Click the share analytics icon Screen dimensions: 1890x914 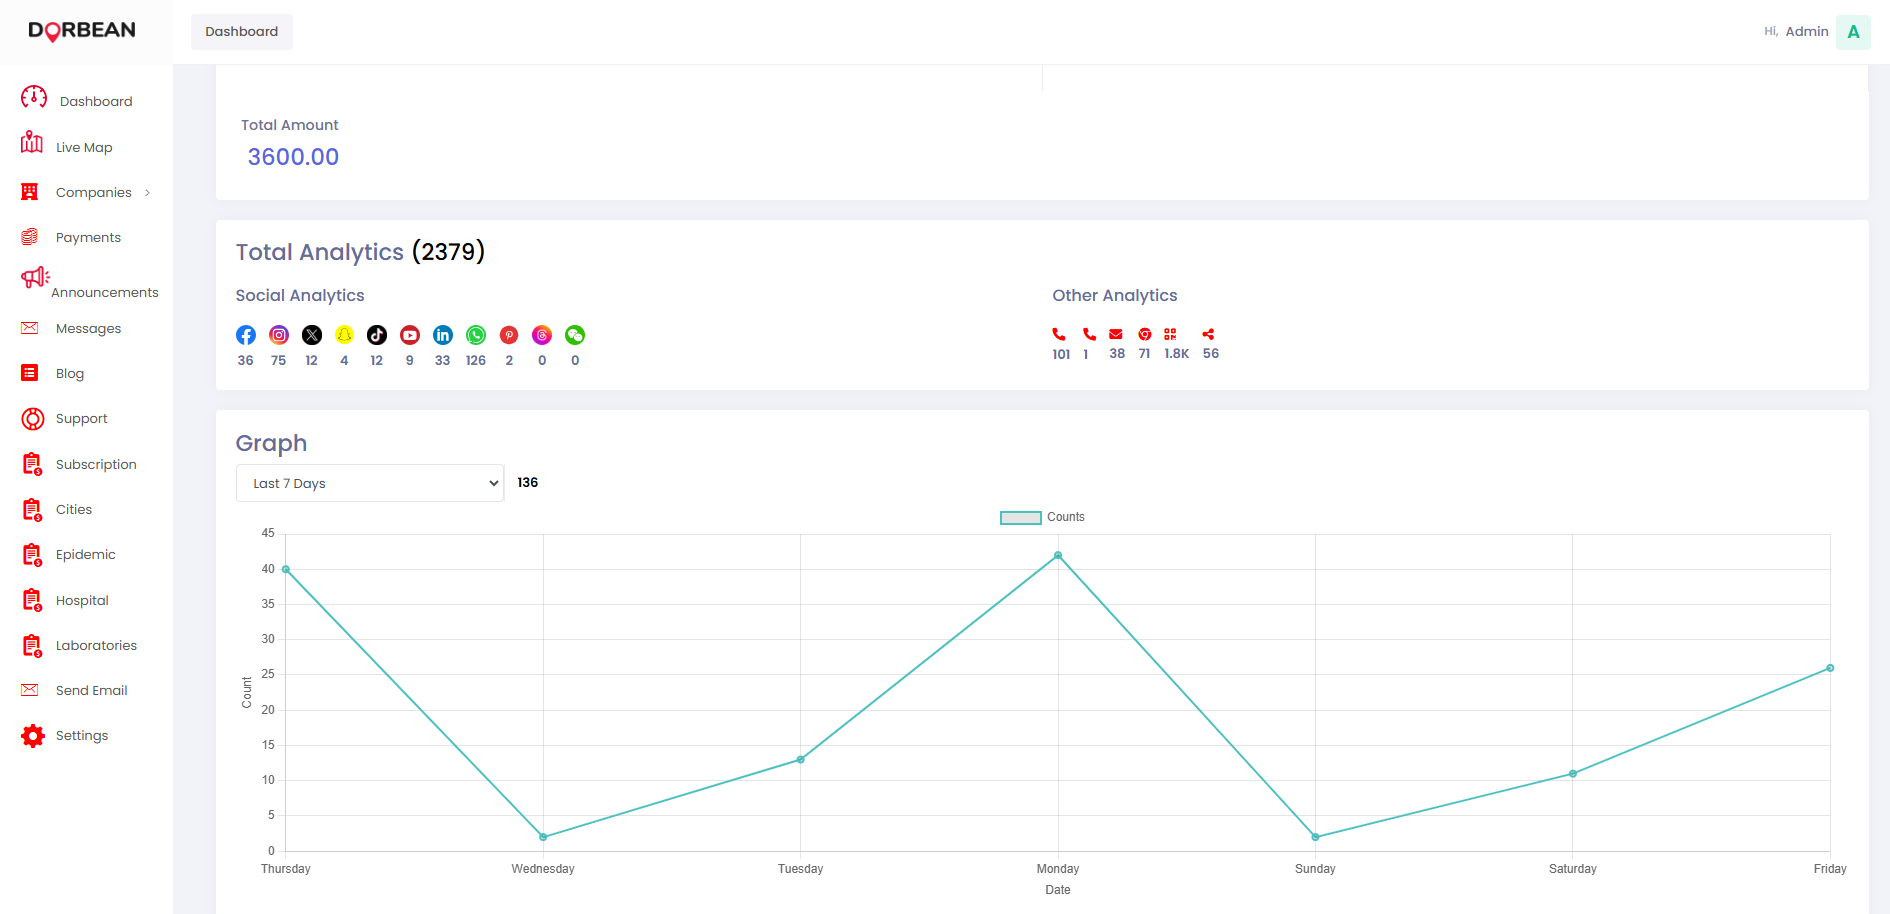1208,334
